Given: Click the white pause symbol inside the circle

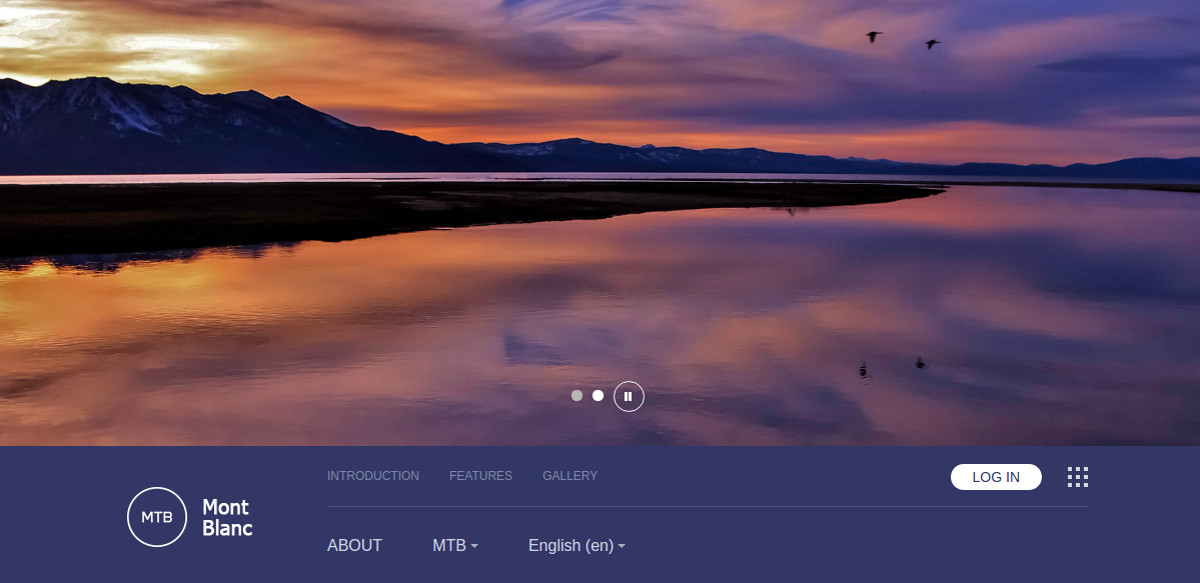Looking at the screenshot, I should point(628,396).
